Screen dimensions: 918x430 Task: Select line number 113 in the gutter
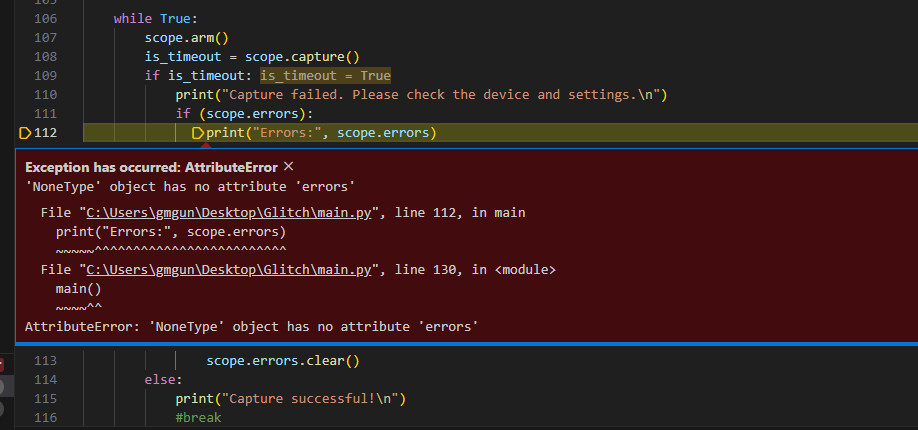pos(46,361)
